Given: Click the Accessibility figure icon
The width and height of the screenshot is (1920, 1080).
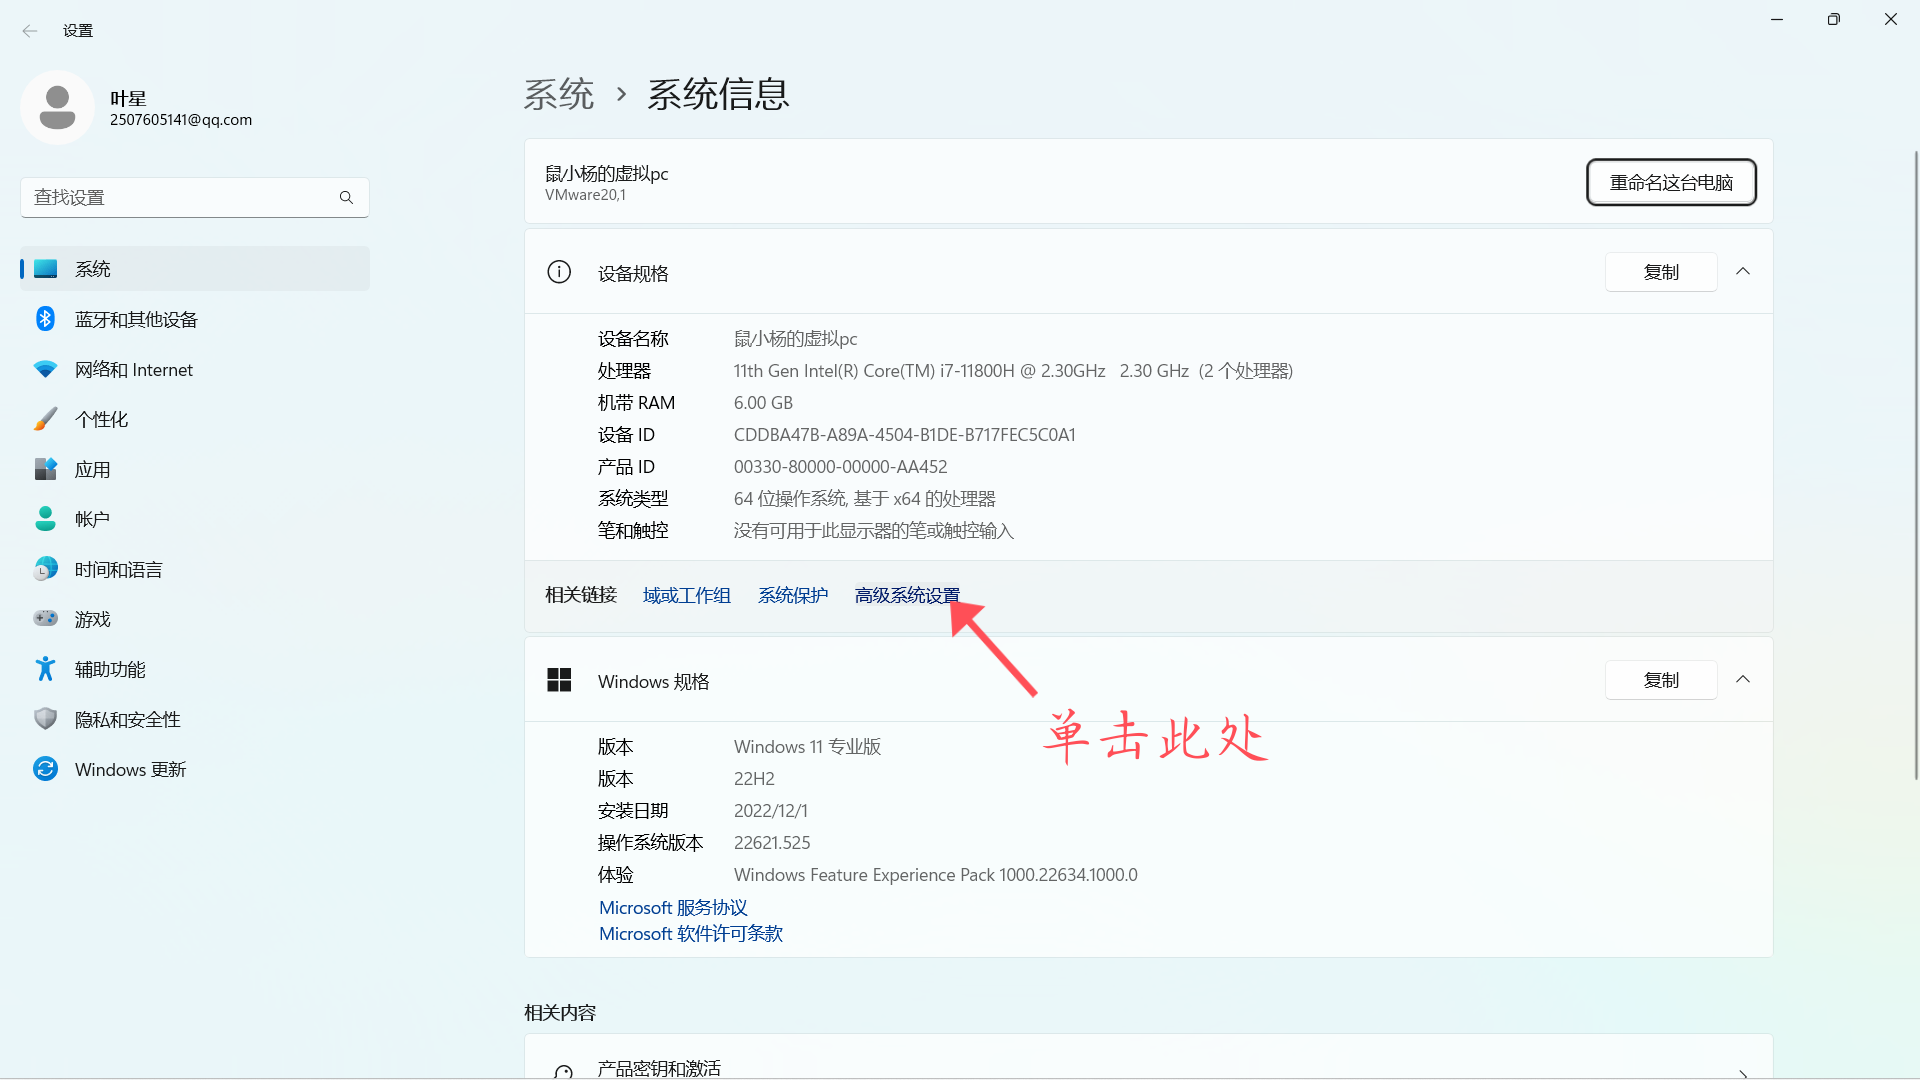Looking at the screenshot, I should coord(45,669).
